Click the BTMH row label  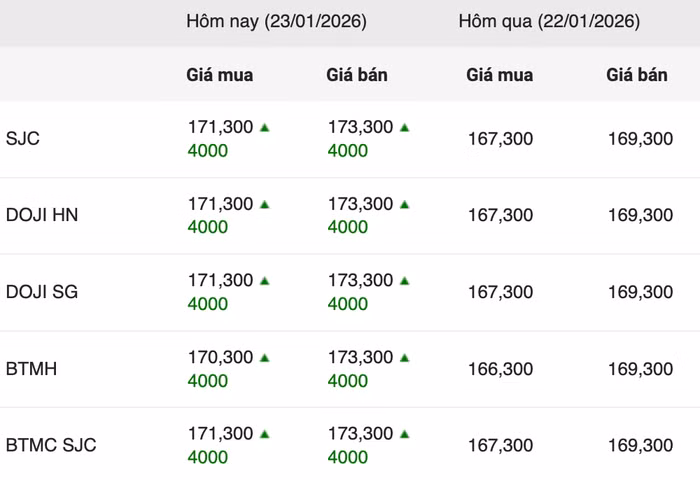point(32,369)
